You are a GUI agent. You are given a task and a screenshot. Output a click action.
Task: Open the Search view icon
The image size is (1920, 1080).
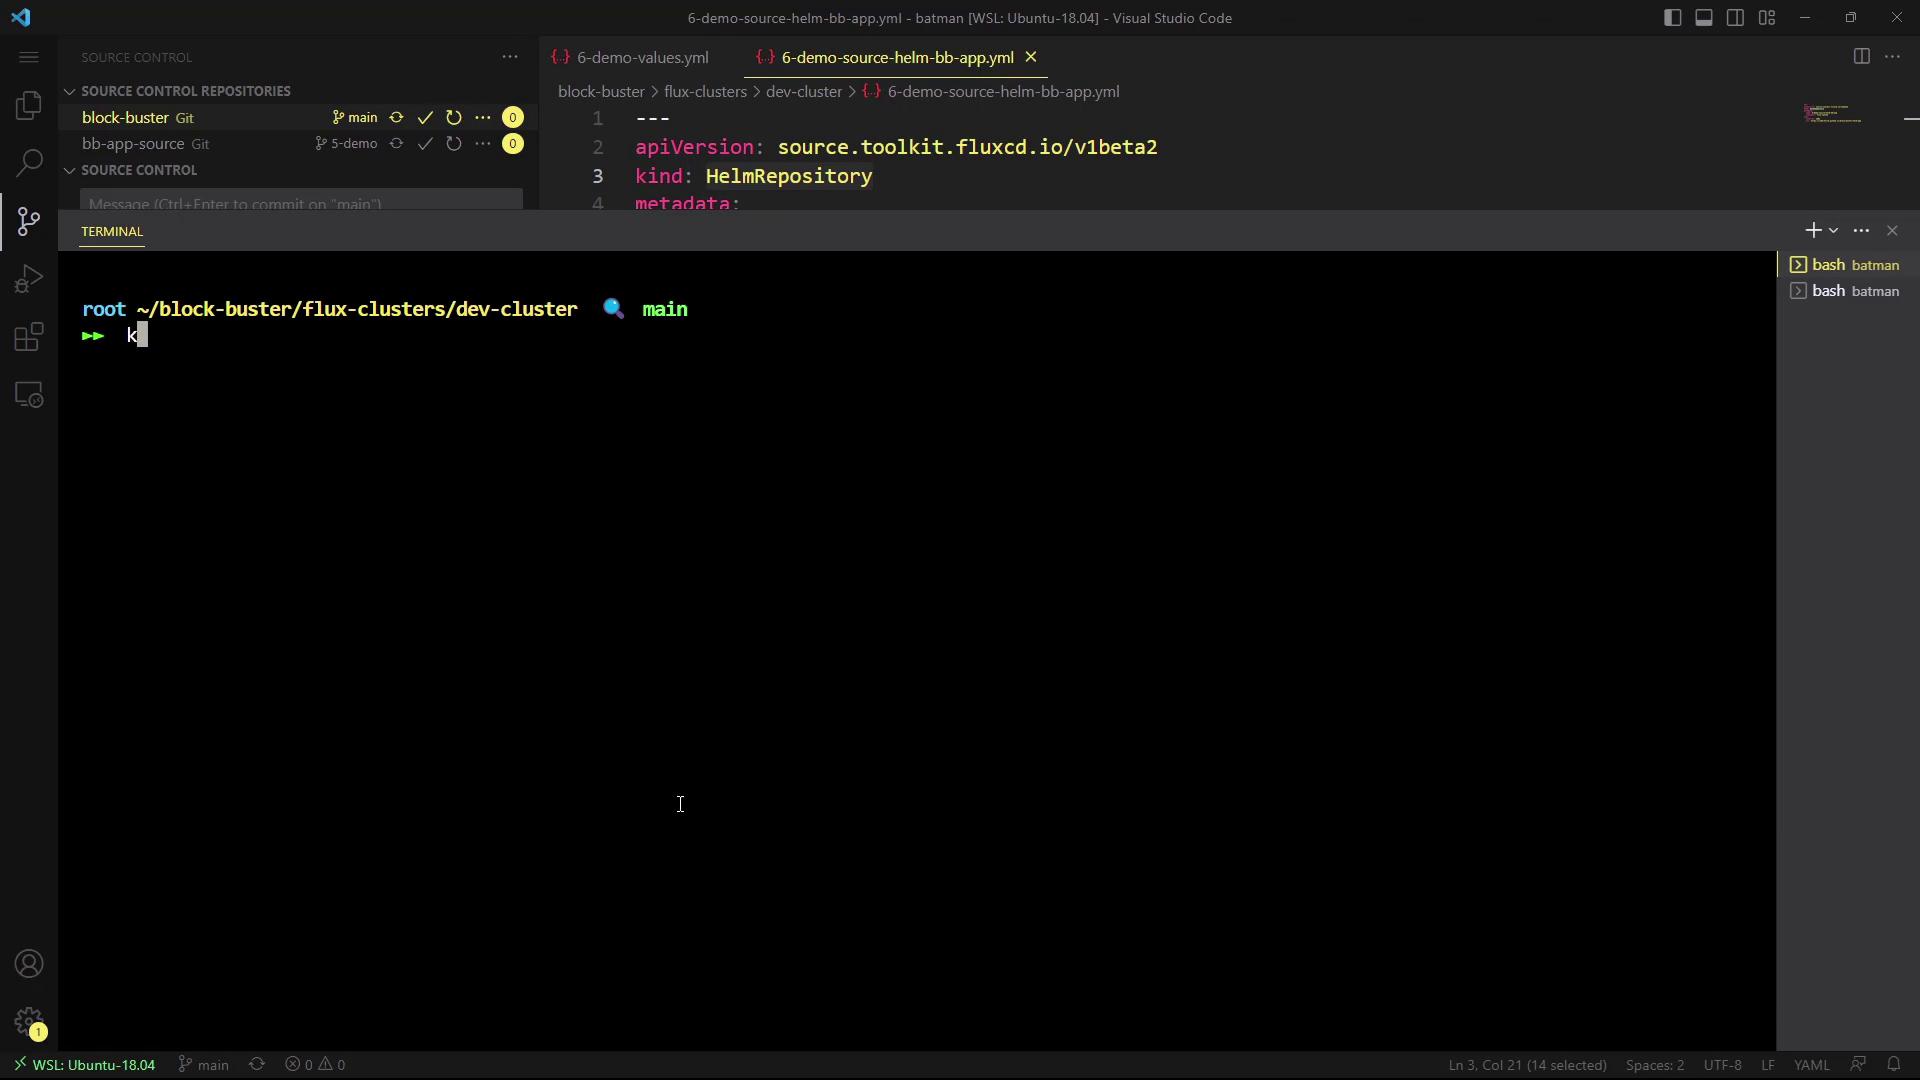pos(29,162)
